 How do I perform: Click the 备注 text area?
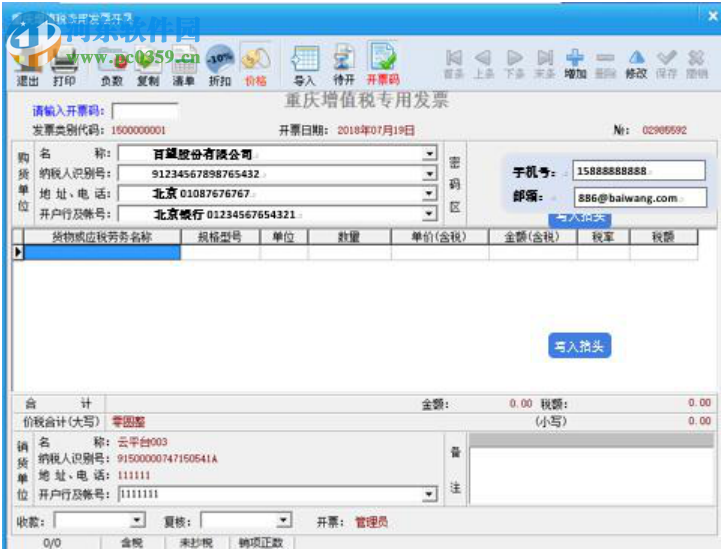(592, 476)
